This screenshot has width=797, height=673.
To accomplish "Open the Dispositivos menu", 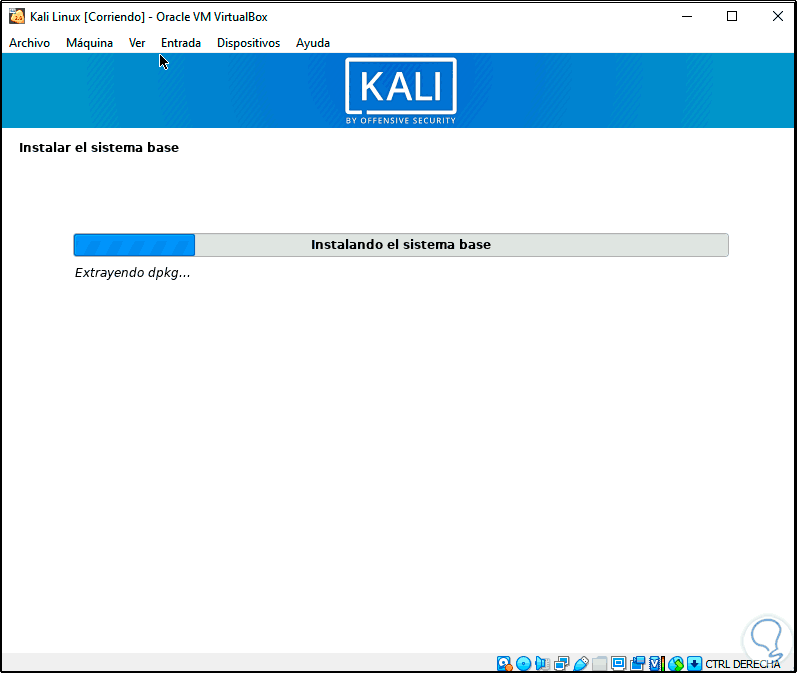I will pos(249,43).
